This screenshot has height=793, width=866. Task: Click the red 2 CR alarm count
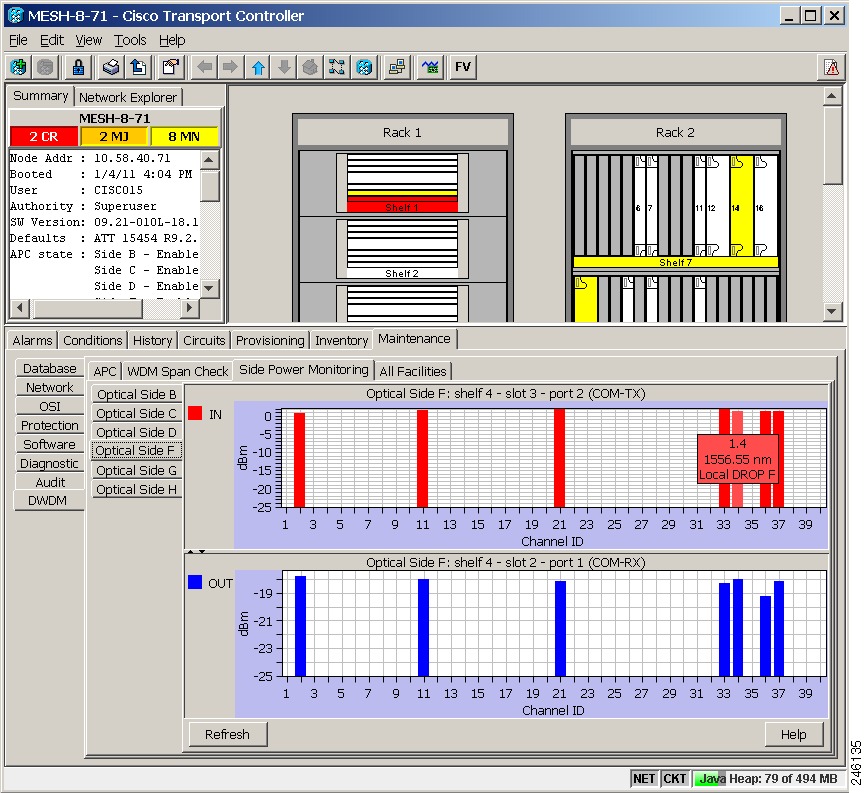coord(44,136)
